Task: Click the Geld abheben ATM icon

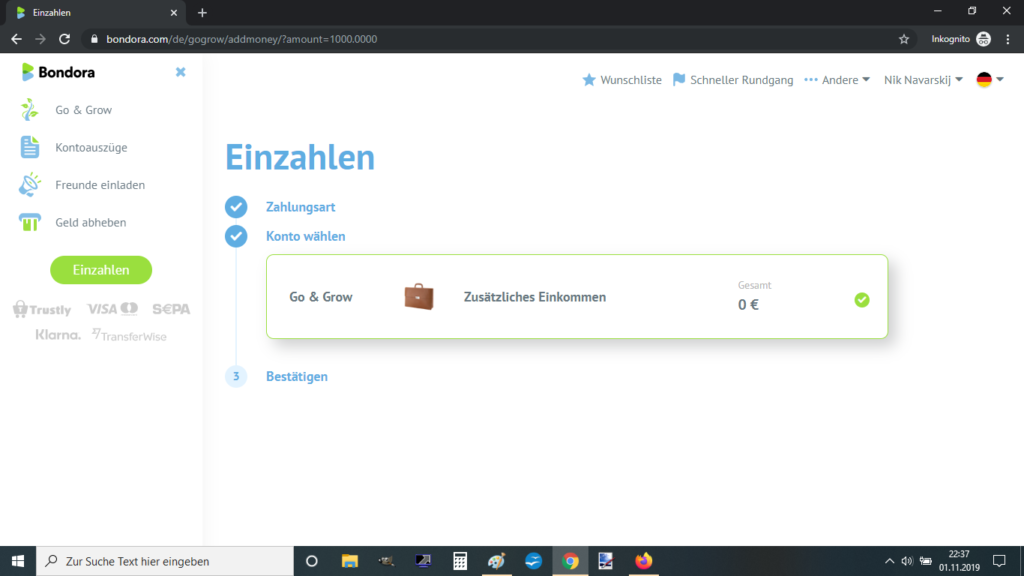Action: pyautogui.click(x=29, y=222)
